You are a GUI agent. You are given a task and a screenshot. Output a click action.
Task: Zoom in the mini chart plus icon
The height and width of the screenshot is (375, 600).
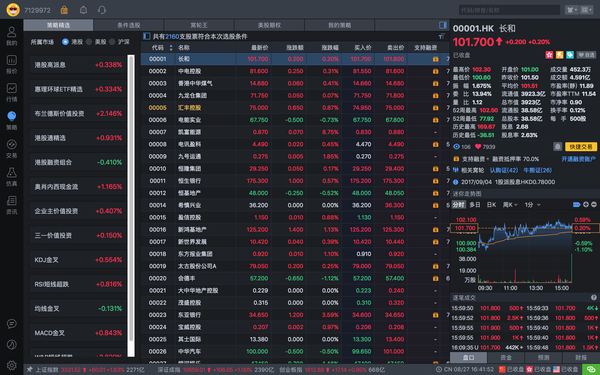[585, 205]
